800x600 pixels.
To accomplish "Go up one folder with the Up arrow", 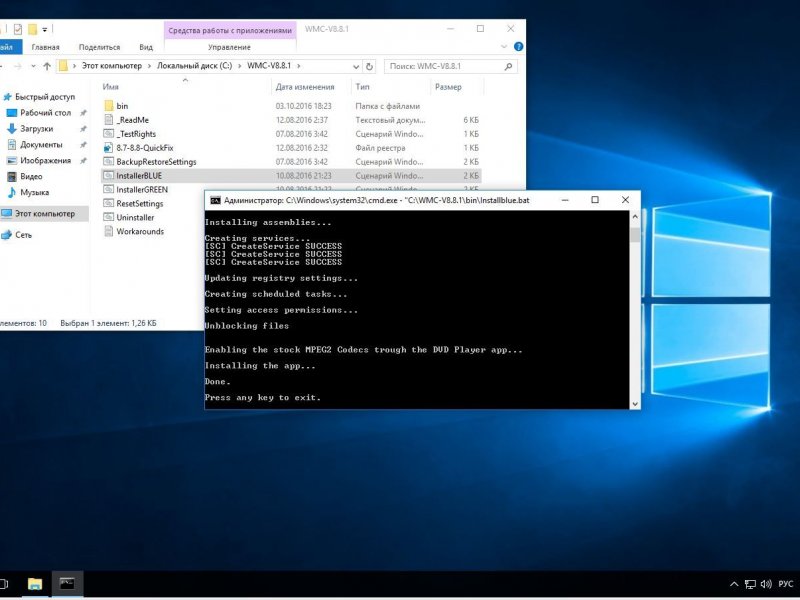I will pos(47,66).
